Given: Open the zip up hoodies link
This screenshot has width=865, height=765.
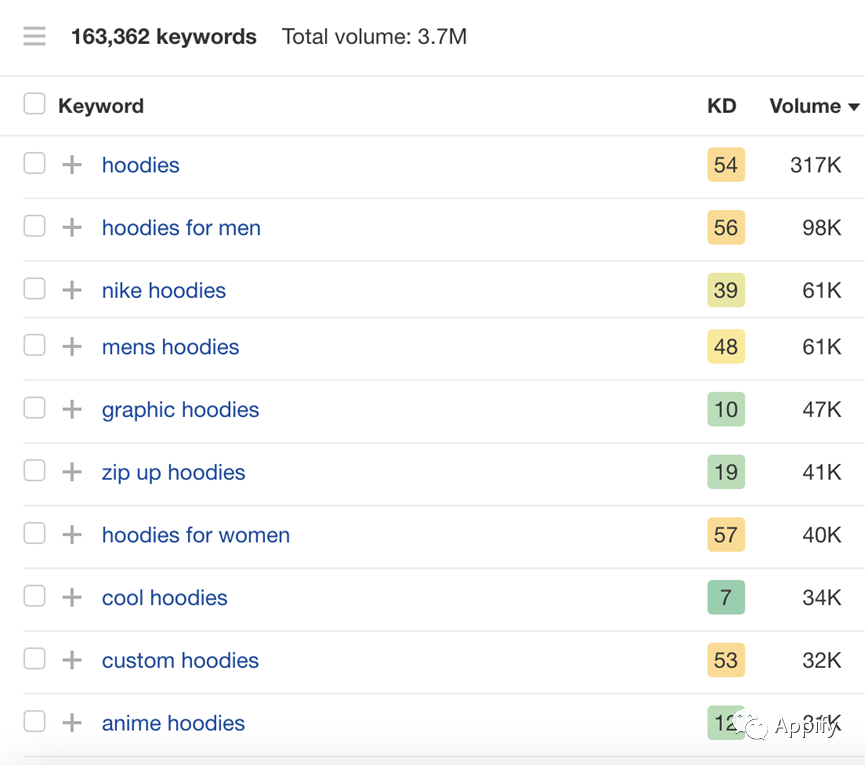Looking at the screenshot, I should click(x=173, y=473).
